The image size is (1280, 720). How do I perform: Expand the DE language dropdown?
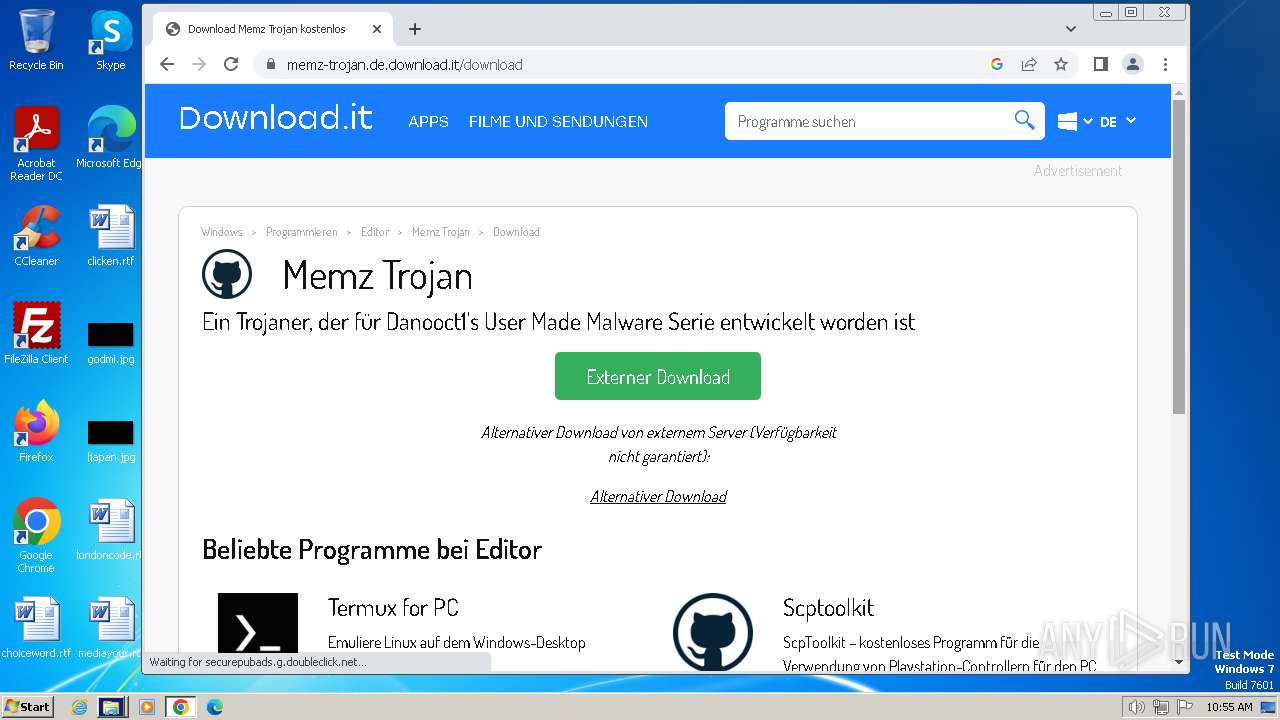(x=1118, y=121)
